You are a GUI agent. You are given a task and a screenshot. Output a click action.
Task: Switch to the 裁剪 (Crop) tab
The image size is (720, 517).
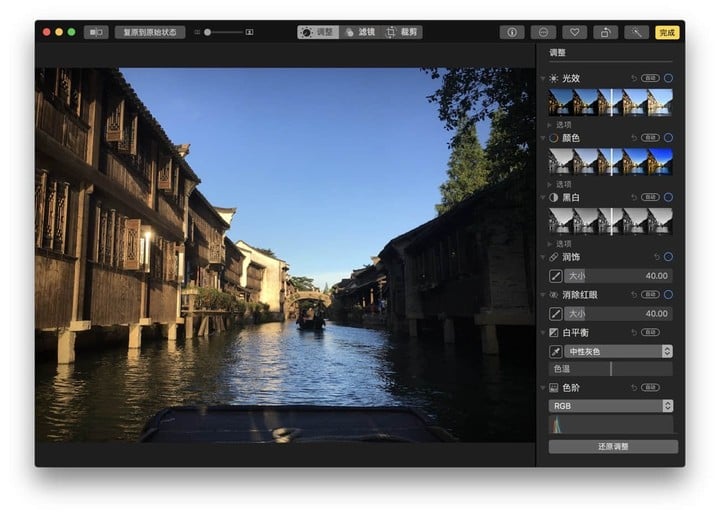(x=403, y=32)
